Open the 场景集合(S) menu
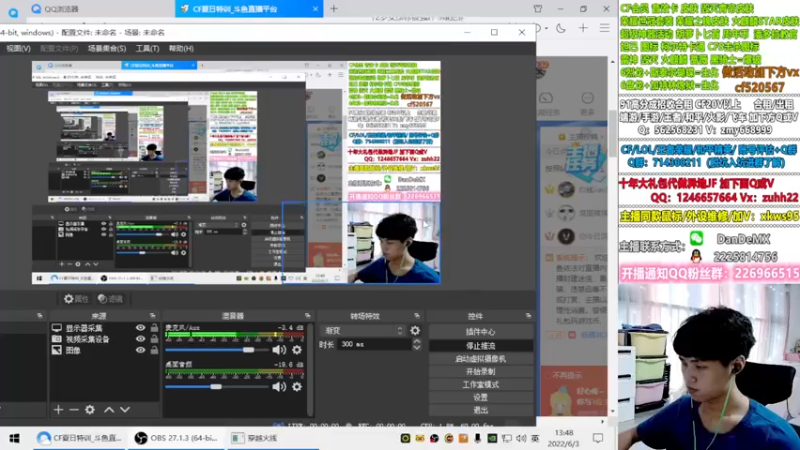This screenshot has height=450, width=800. [107, 48]
